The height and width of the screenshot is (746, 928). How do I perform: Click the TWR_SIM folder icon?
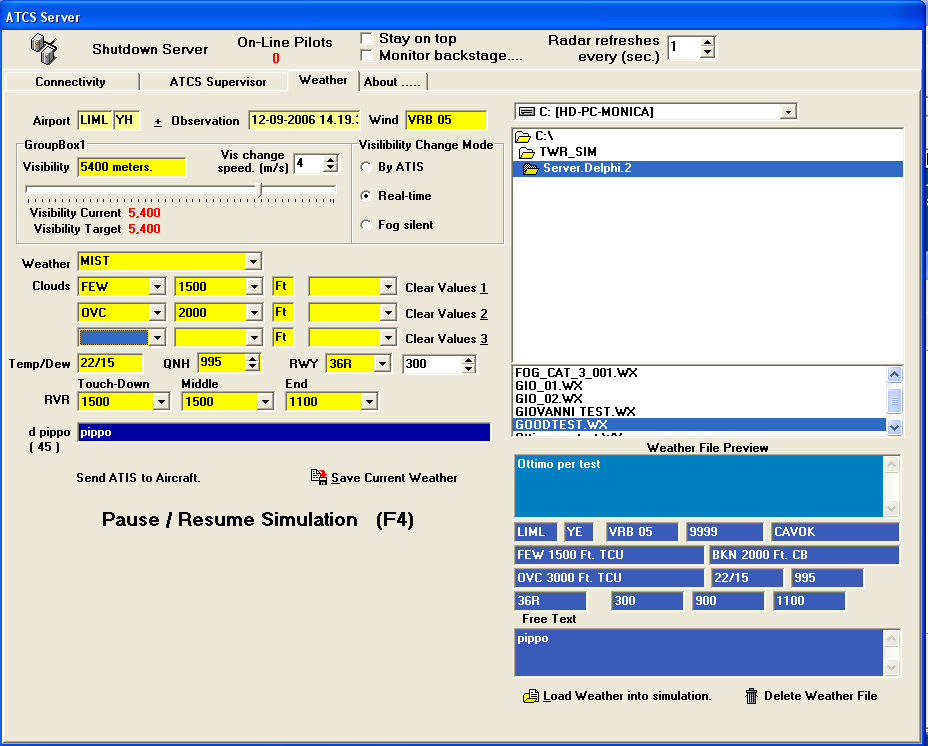[x=527, y=153]
